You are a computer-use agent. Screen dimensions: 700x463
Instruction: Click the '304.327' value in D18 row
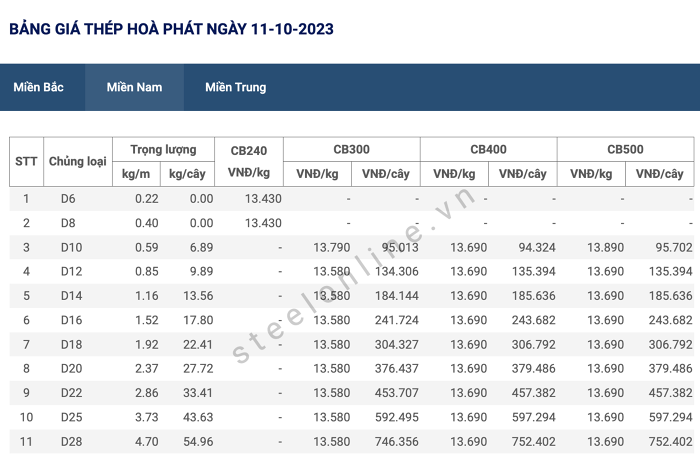tap(397, 345)
